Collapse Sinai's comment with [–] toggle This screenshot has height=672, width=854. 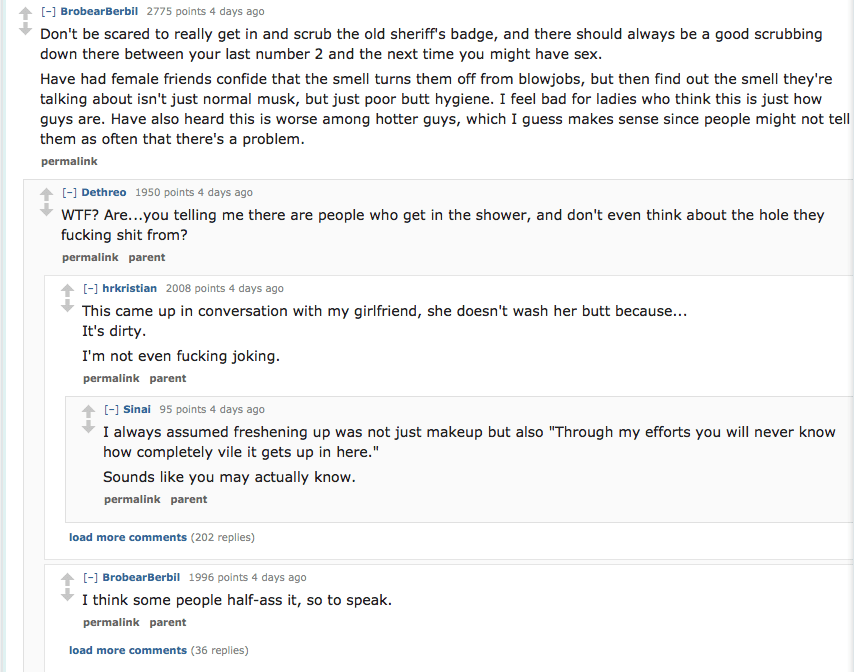pos(112,409)
